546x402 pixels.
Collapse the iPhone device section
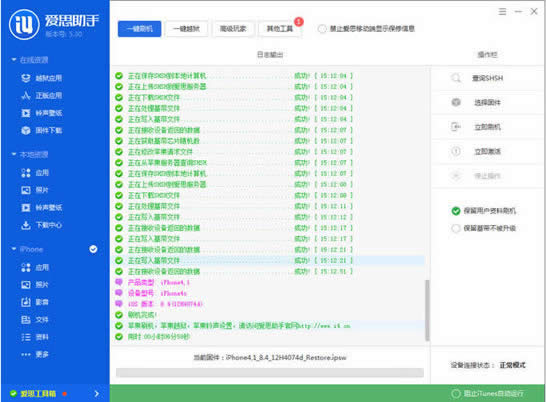coord(14,249)
